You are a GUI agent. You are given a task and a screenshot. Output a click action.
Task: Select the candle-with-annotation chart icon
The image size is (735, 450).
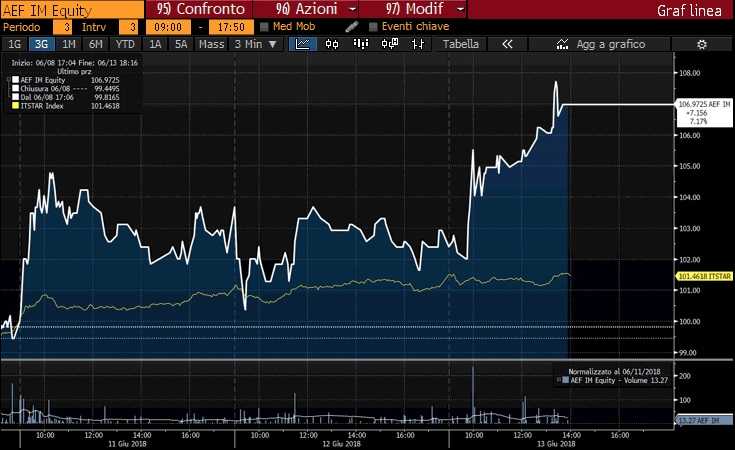point(390,44)
